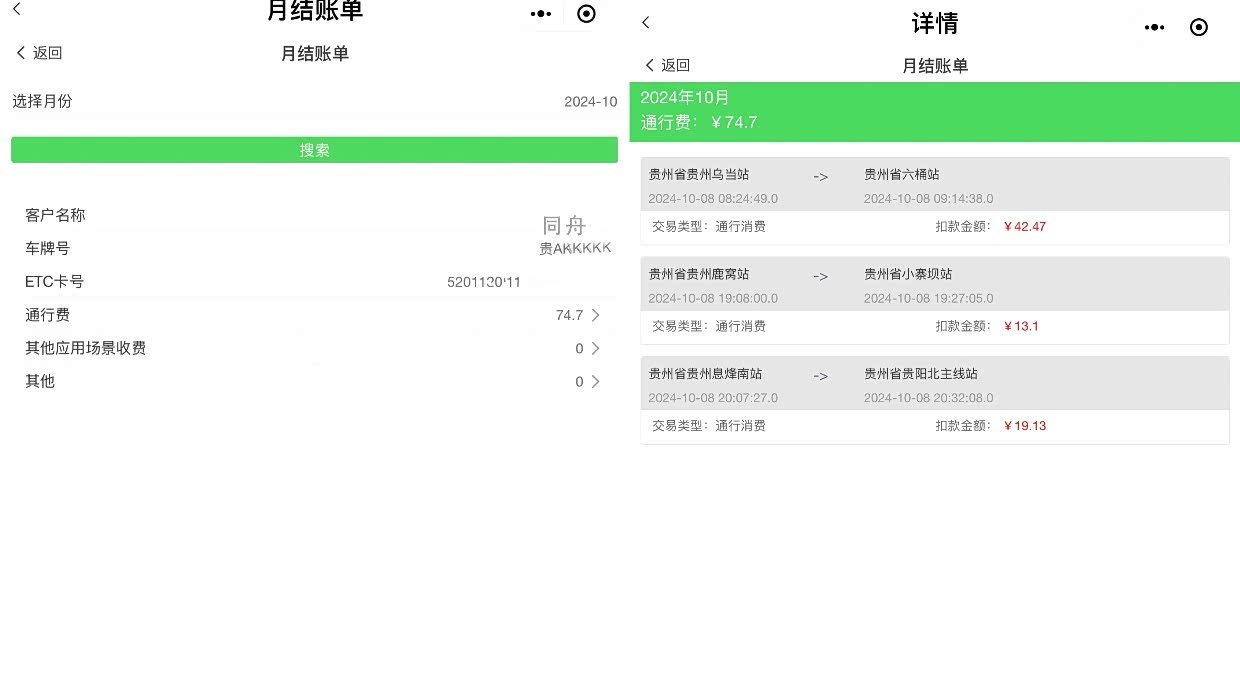Tap the left screen's circular close-target icon
1240x697 pixels.
[x=587, y=14]
